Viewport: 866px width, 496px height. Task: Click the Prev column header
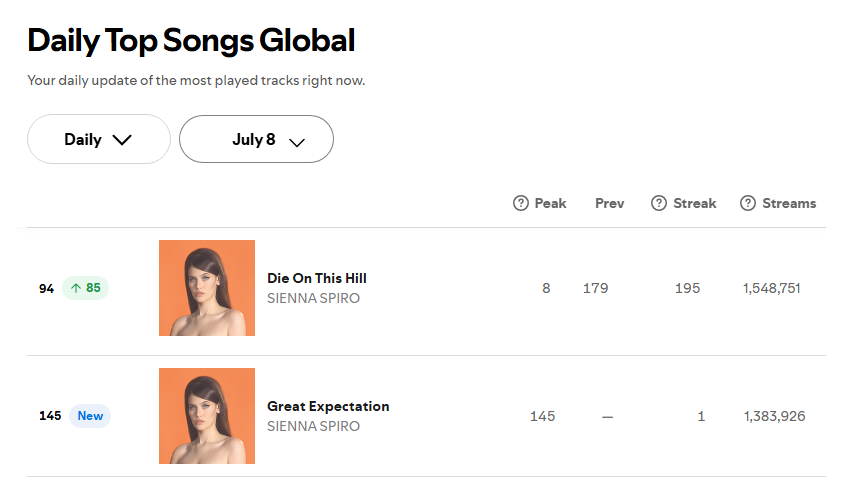[610, 203]
